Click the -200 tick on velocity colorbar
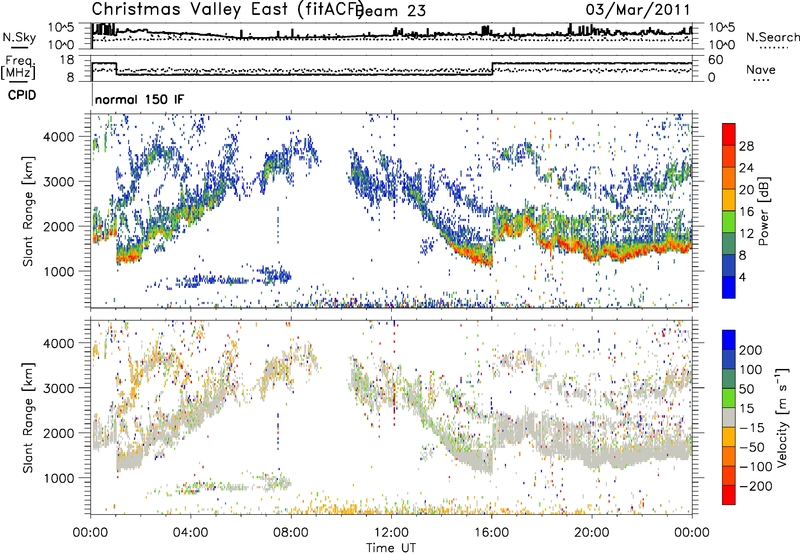This screenshot has width=800, height=554. click(x=756, y=486)
